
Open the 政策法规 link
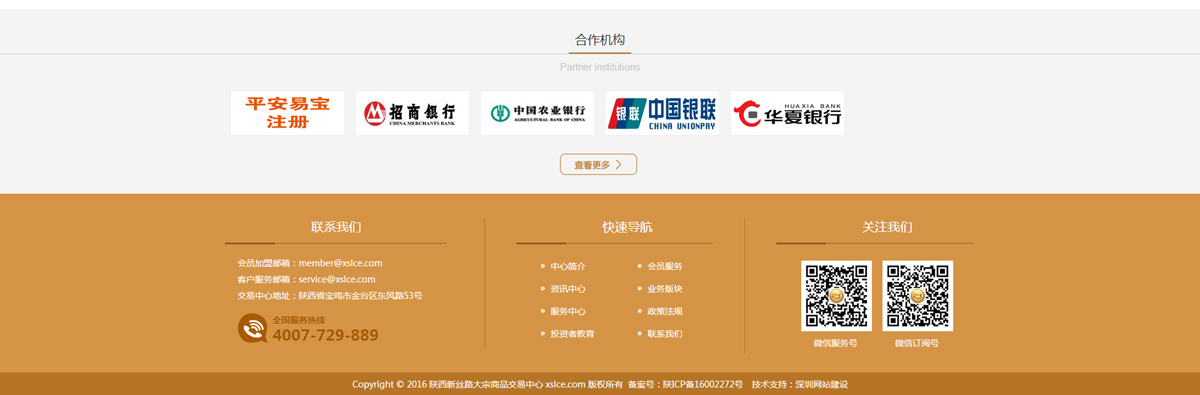pyautogui.click(x=664, y=311)
